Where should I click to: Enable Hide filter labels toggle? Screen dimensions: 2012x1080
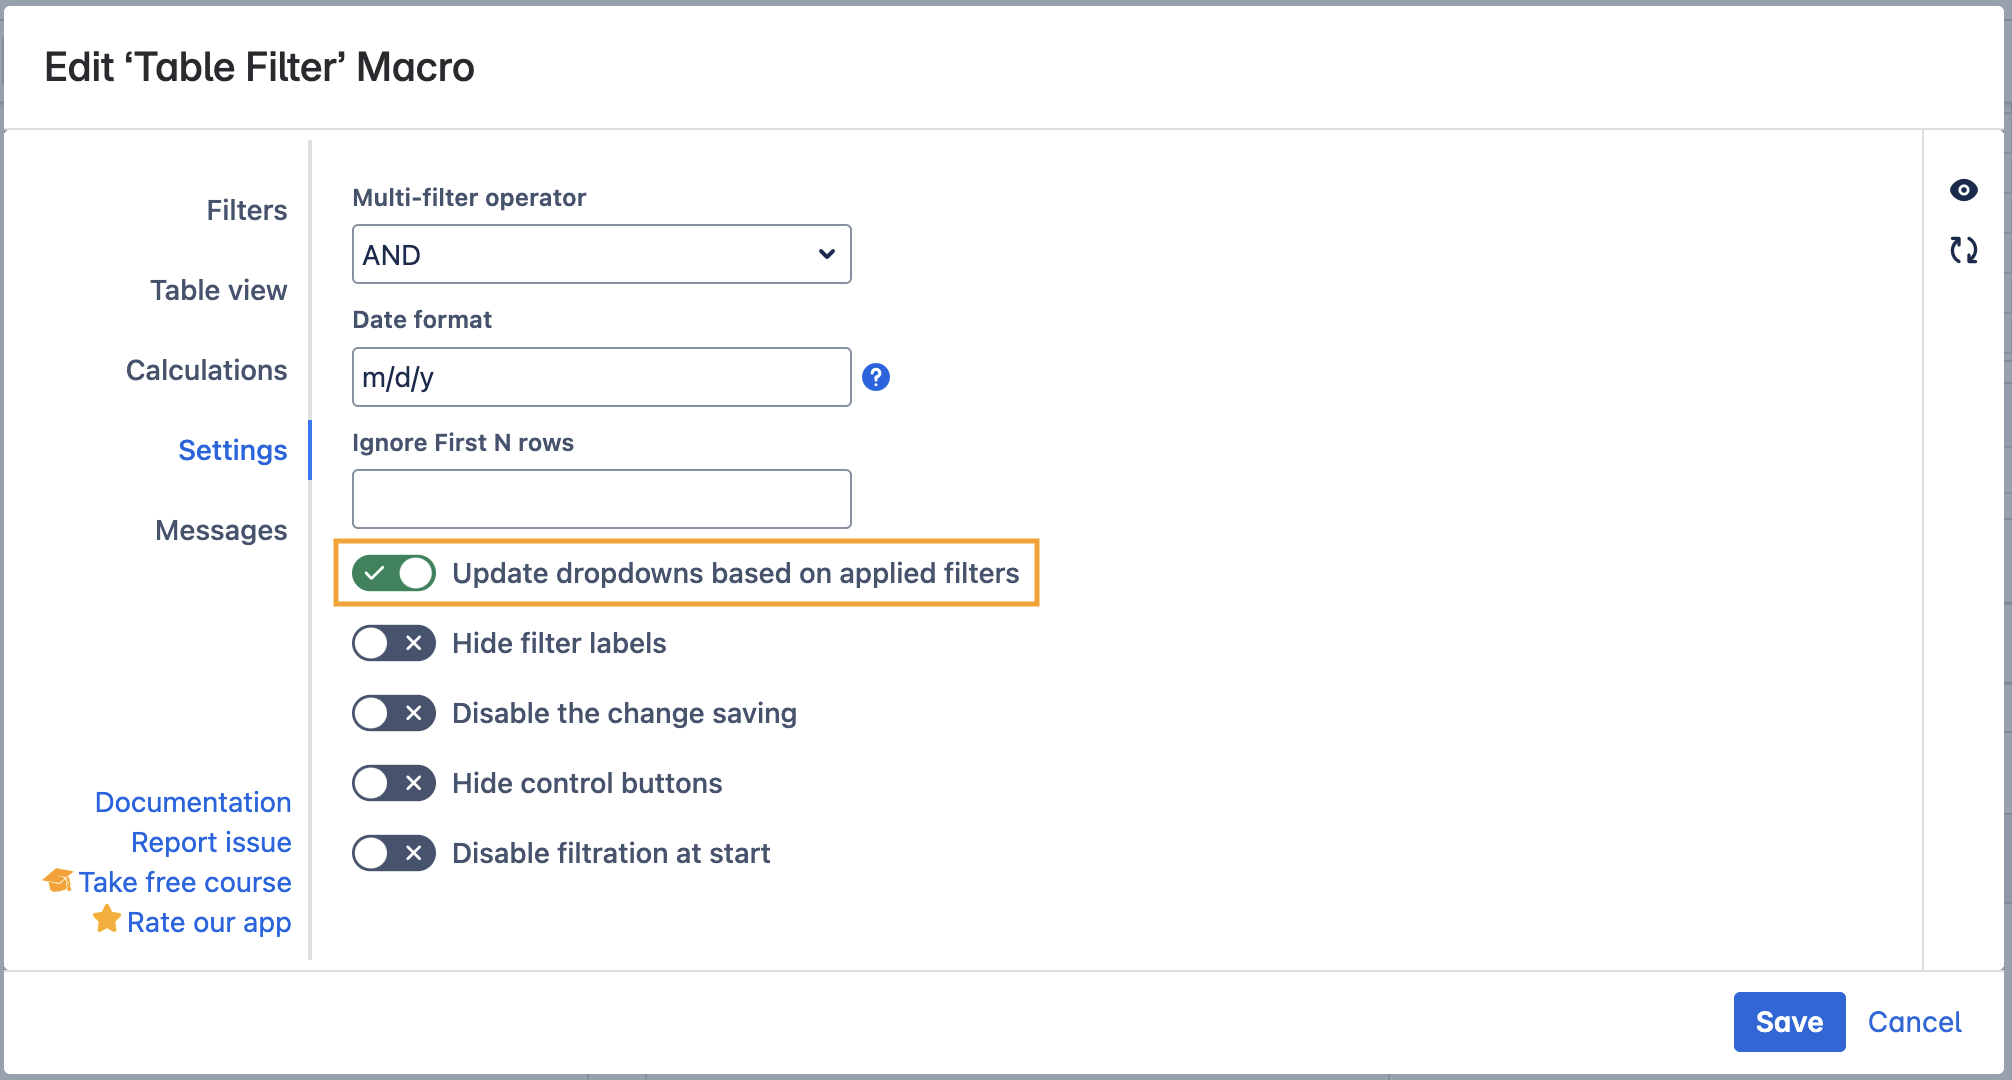pyautogui.click(x=394, y=643)
